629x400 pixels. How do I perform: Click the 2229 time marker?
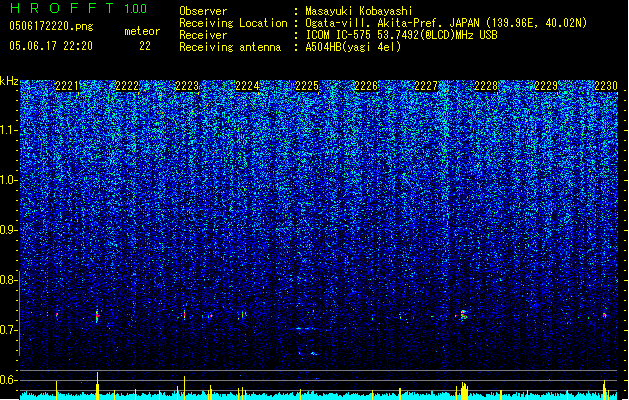click(546, 86)
